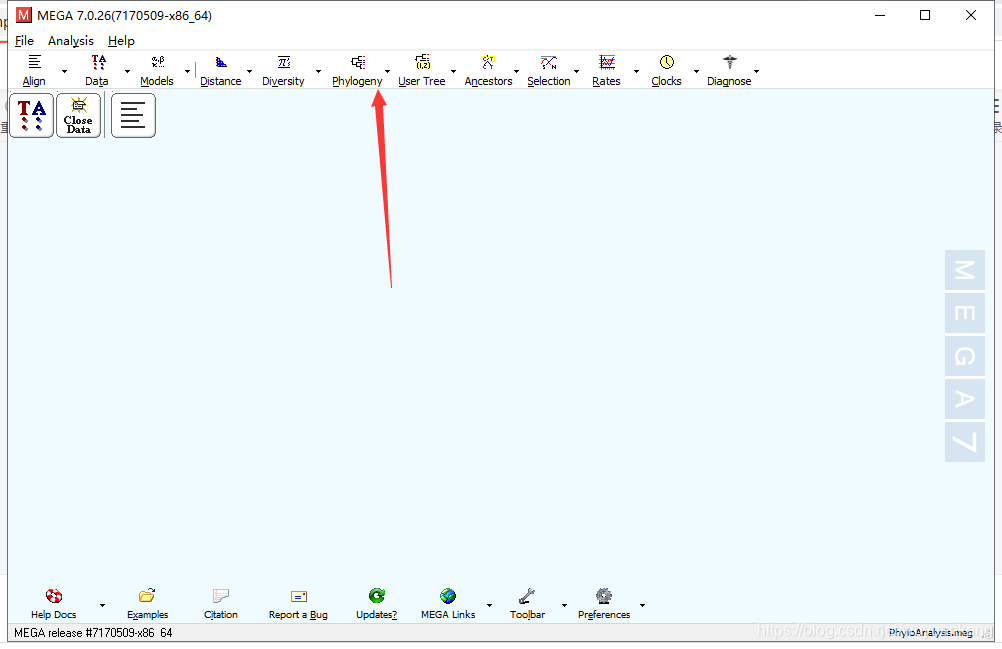Open the alignment lines icon button
Screen dimensions: 1002x649
pyautogui.click(x=133, y=116)
